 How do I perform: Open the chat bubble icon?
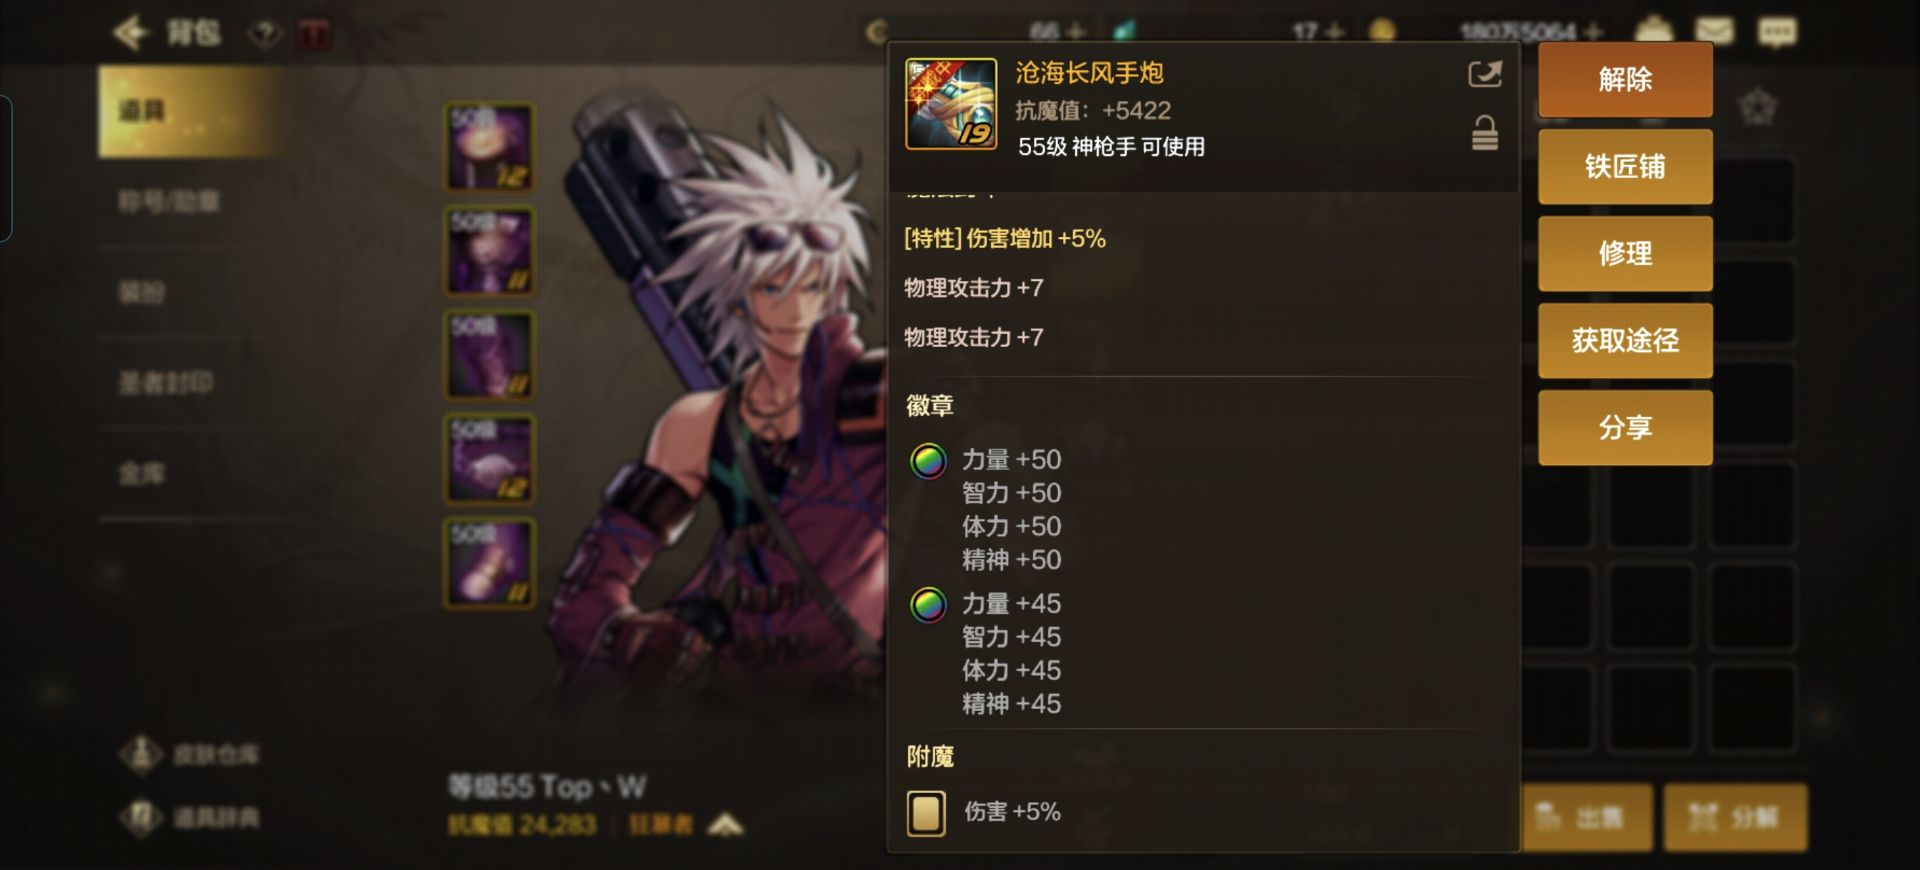click(x=1776, y=32)
